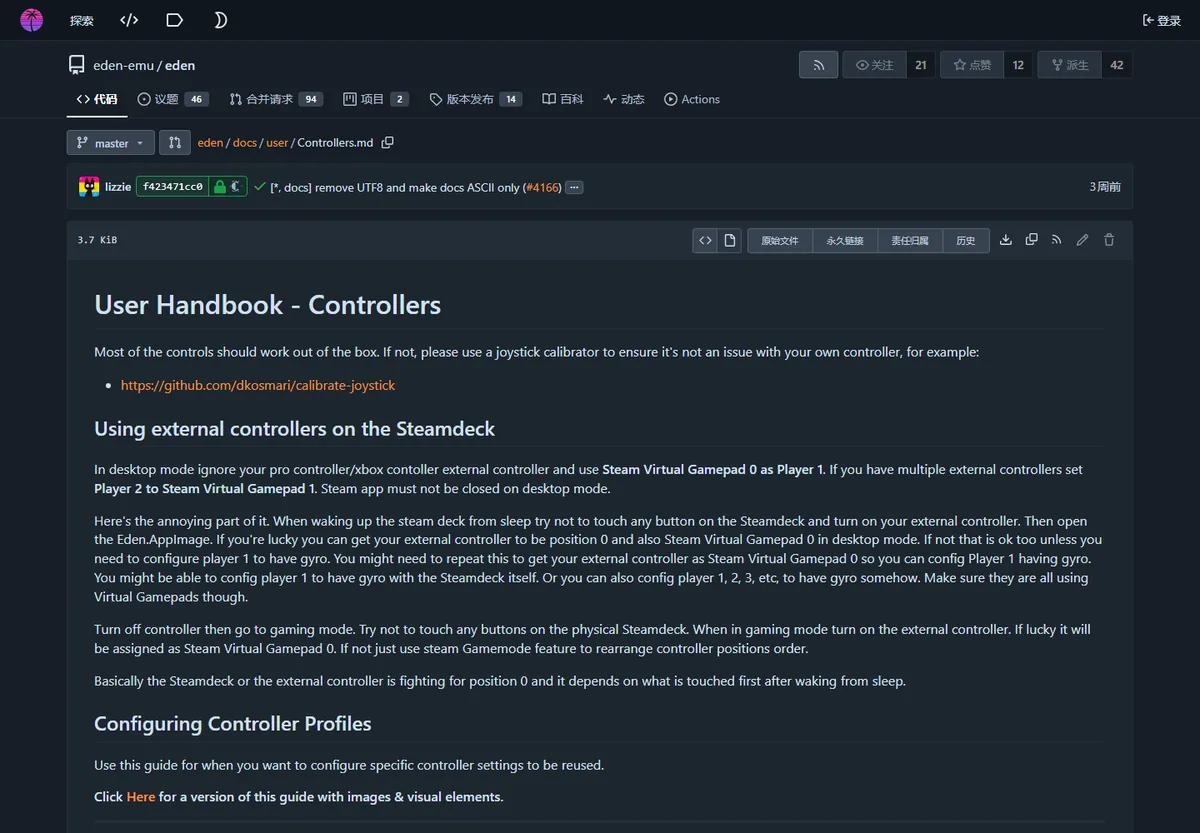Click the 关注 watch button
The image size is (1200, 833).
pyautogui.click(x=875, y=65)
